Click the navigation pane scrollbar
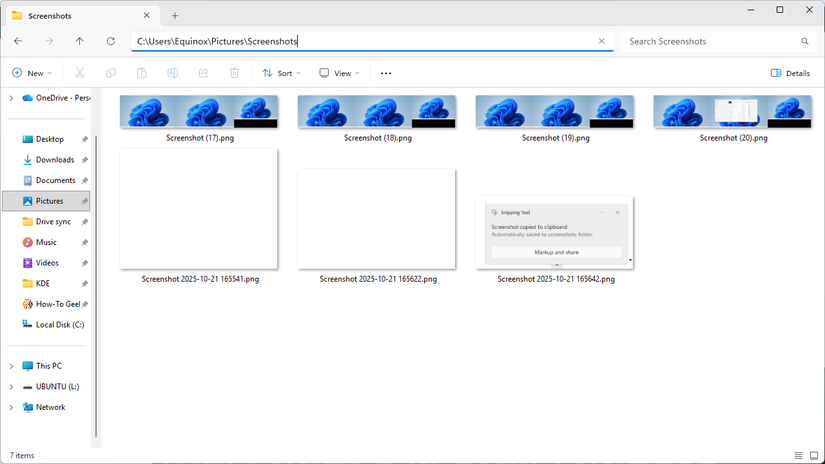This screenshot has height=464, width=825. (96, 287)
